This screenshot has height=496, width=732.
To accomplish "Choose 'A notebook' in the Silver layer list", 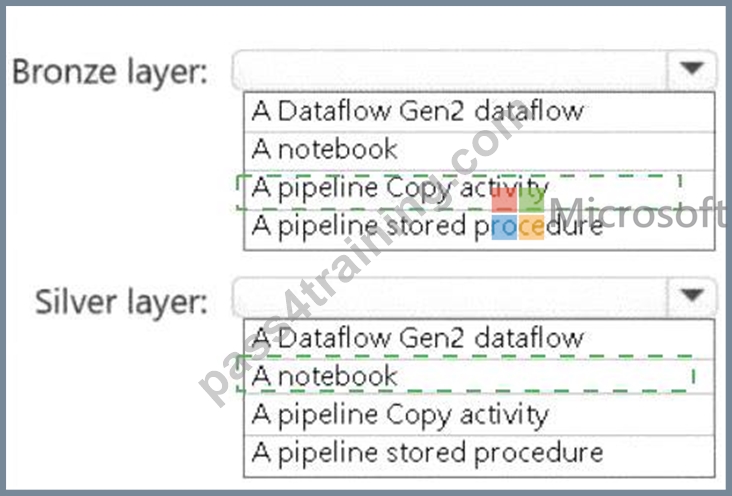I will point(479,377).
